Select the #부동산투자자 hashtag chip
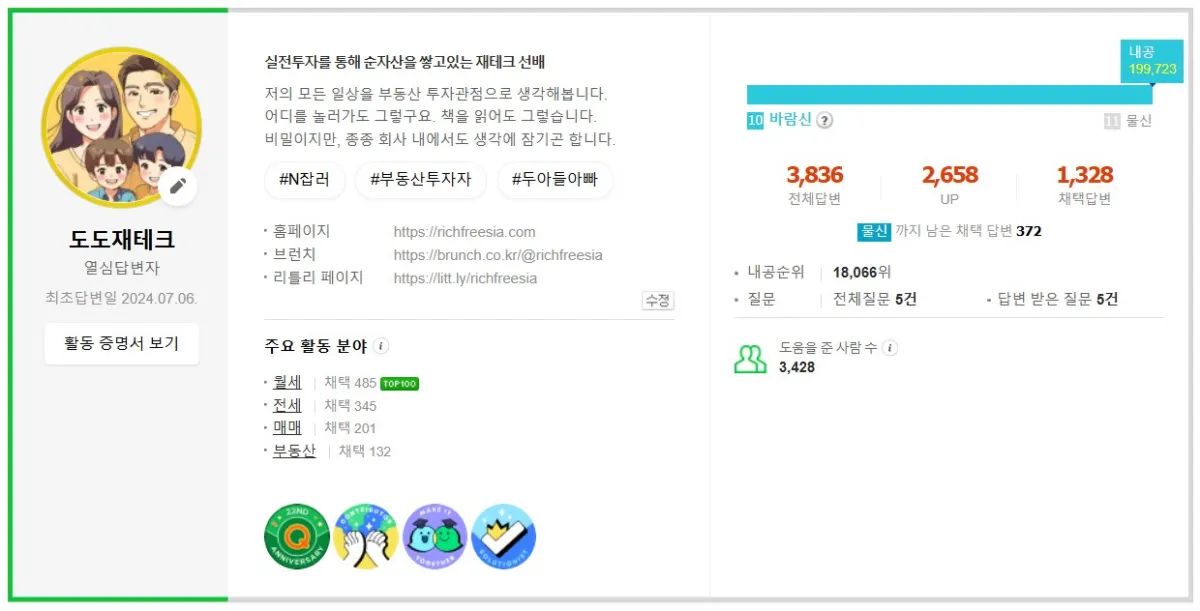The height and width of the screenshot is (611, 1200). click(420, 180)
